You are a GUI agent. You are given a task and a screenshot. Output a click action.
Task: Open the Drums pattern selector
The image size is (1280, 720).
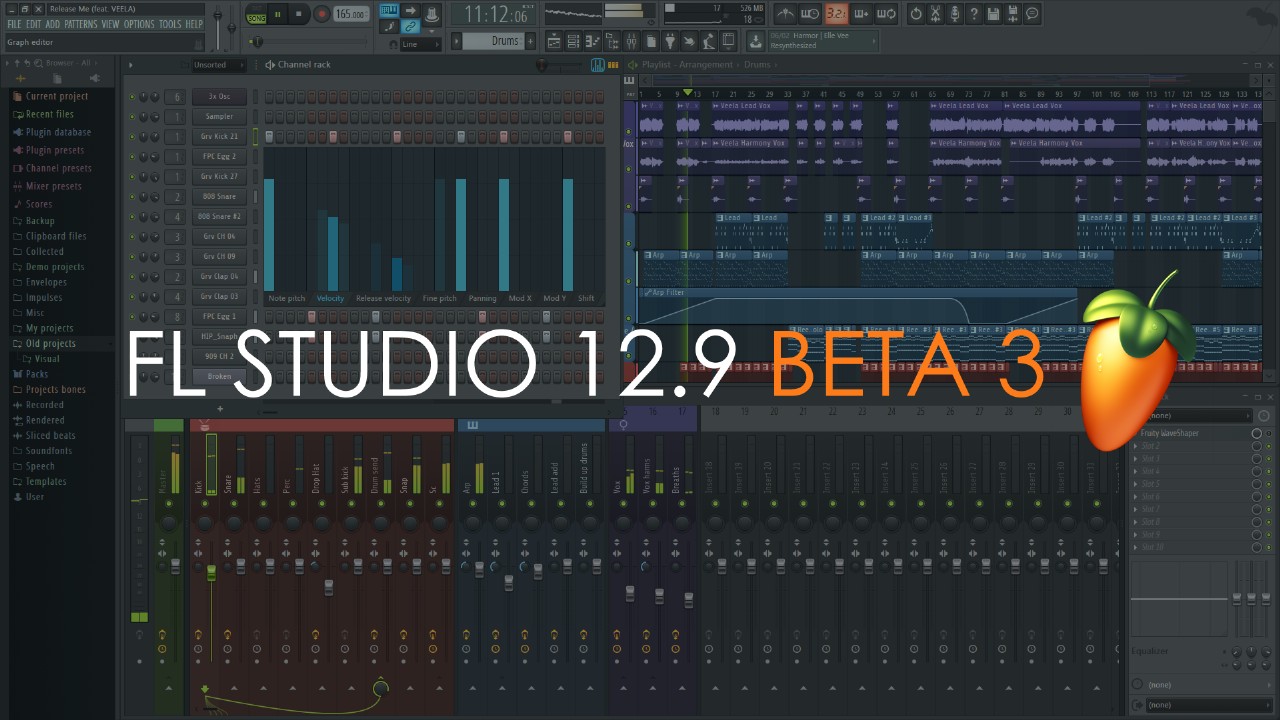coord(492,41)
